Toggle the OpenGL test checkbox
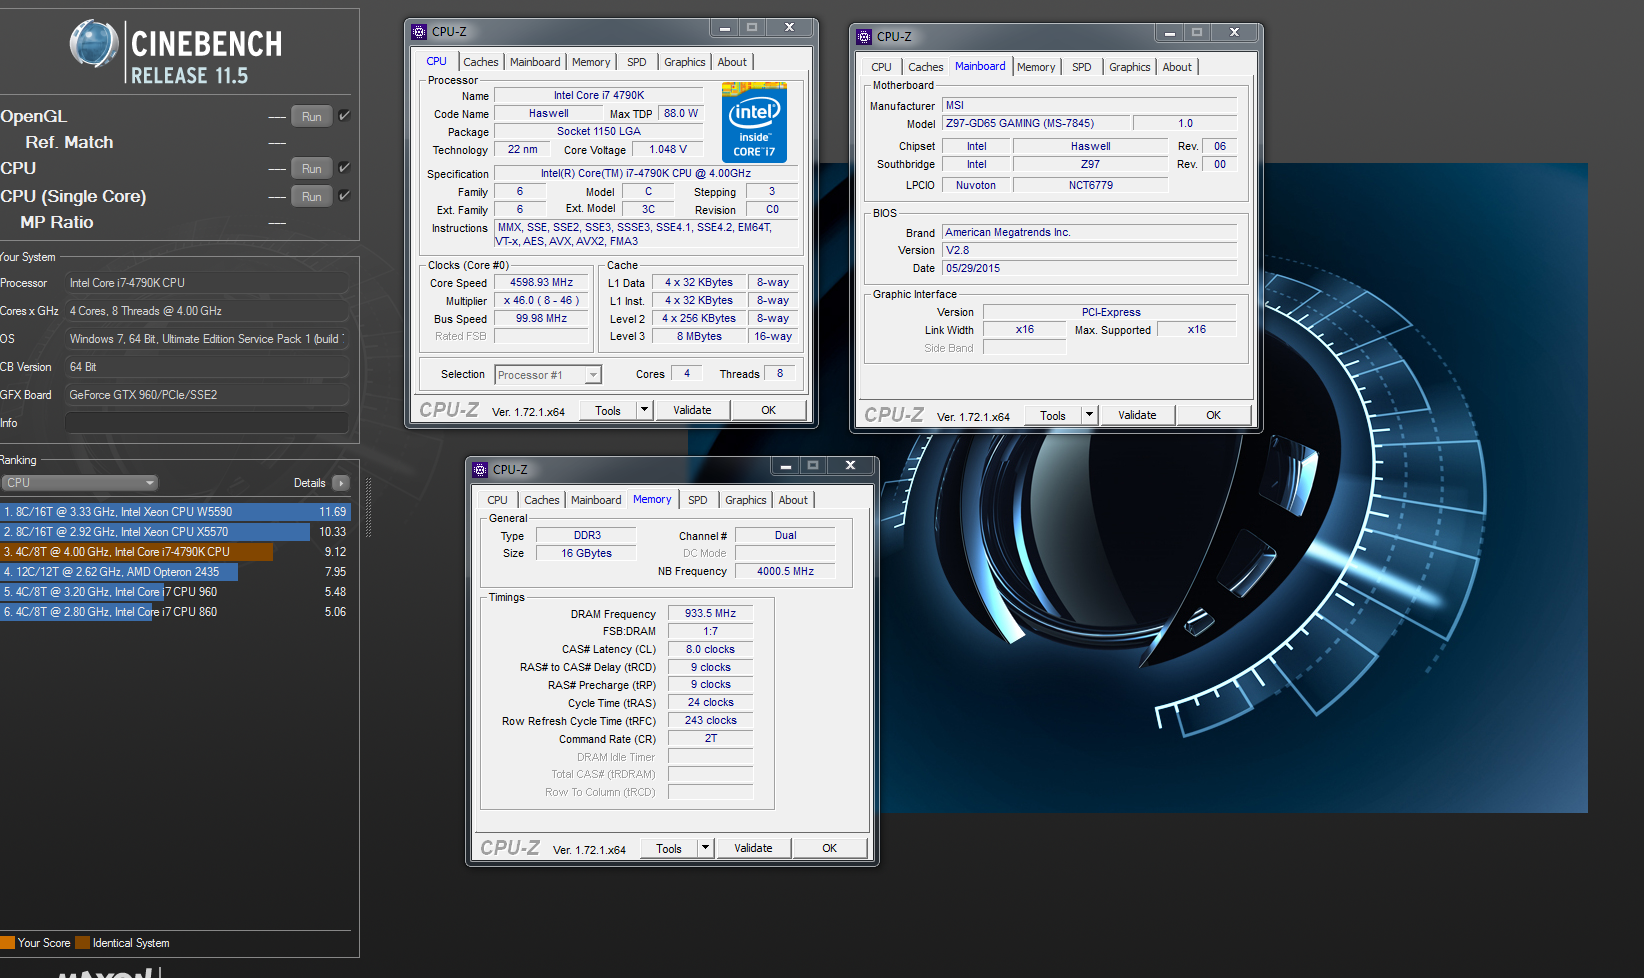The width and height of the screenshot is (1644, 978). [x=344, y=116]
